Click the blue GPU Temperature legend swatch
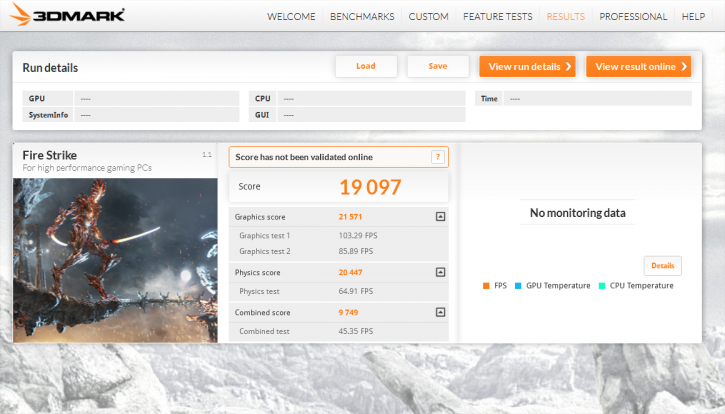The image size is (725, 414). click(x=518, y=286)
